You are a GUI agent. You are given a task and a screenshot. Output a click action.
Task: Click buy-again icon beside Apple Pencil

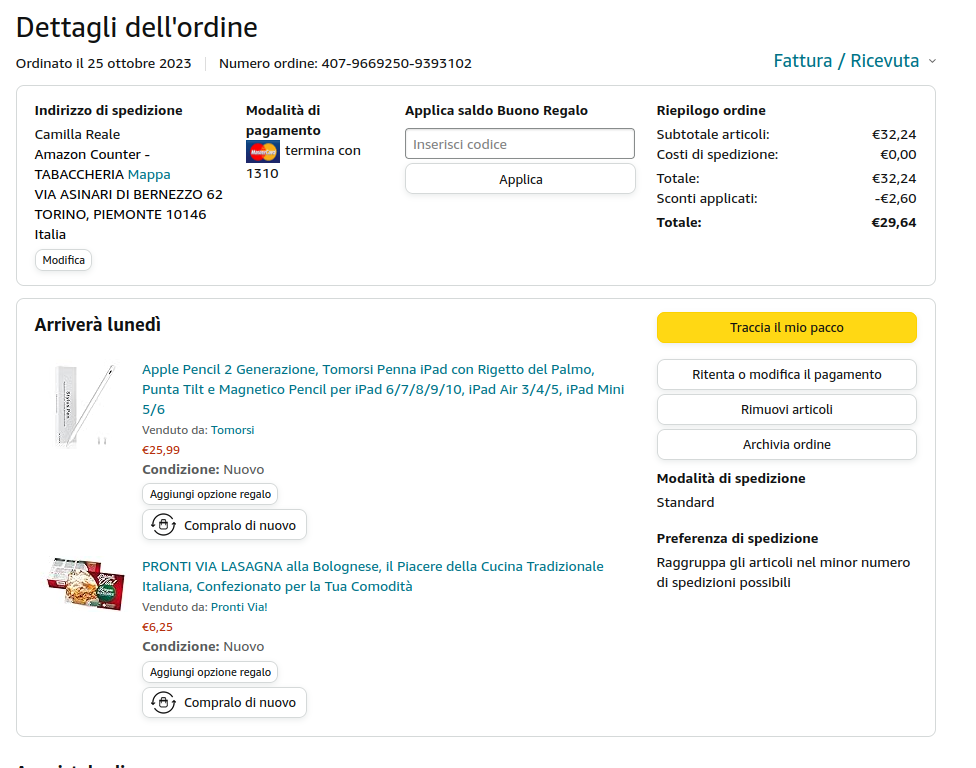163,525
